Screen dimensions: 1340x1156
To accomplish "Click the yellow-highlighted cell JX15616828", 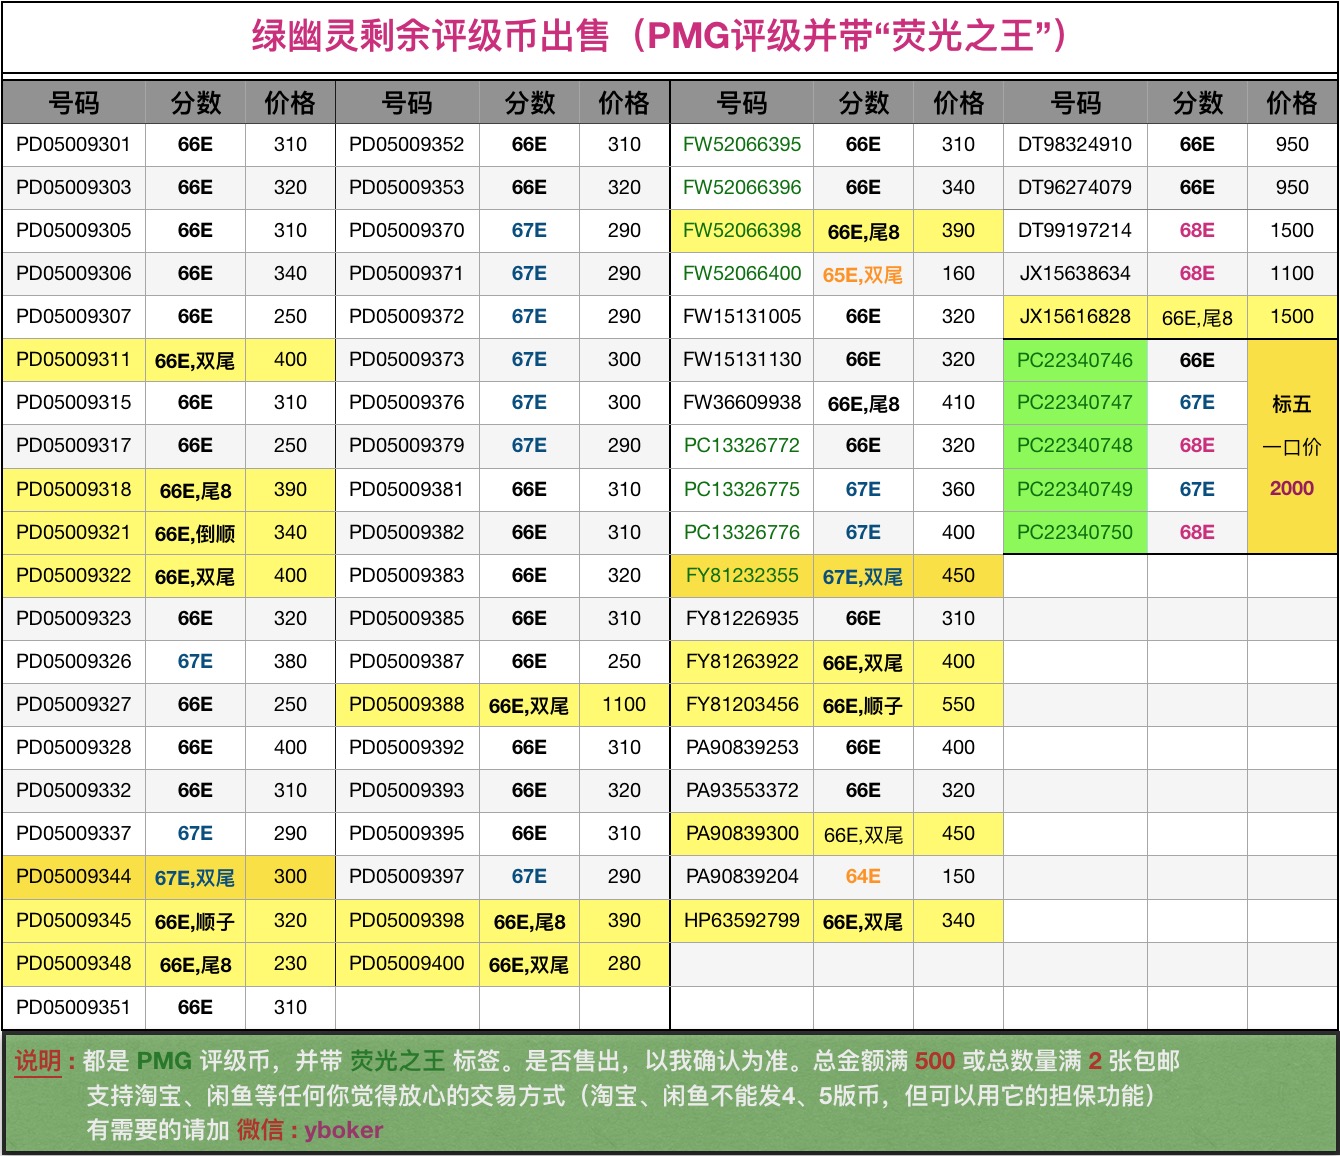I will point(1075,317).
